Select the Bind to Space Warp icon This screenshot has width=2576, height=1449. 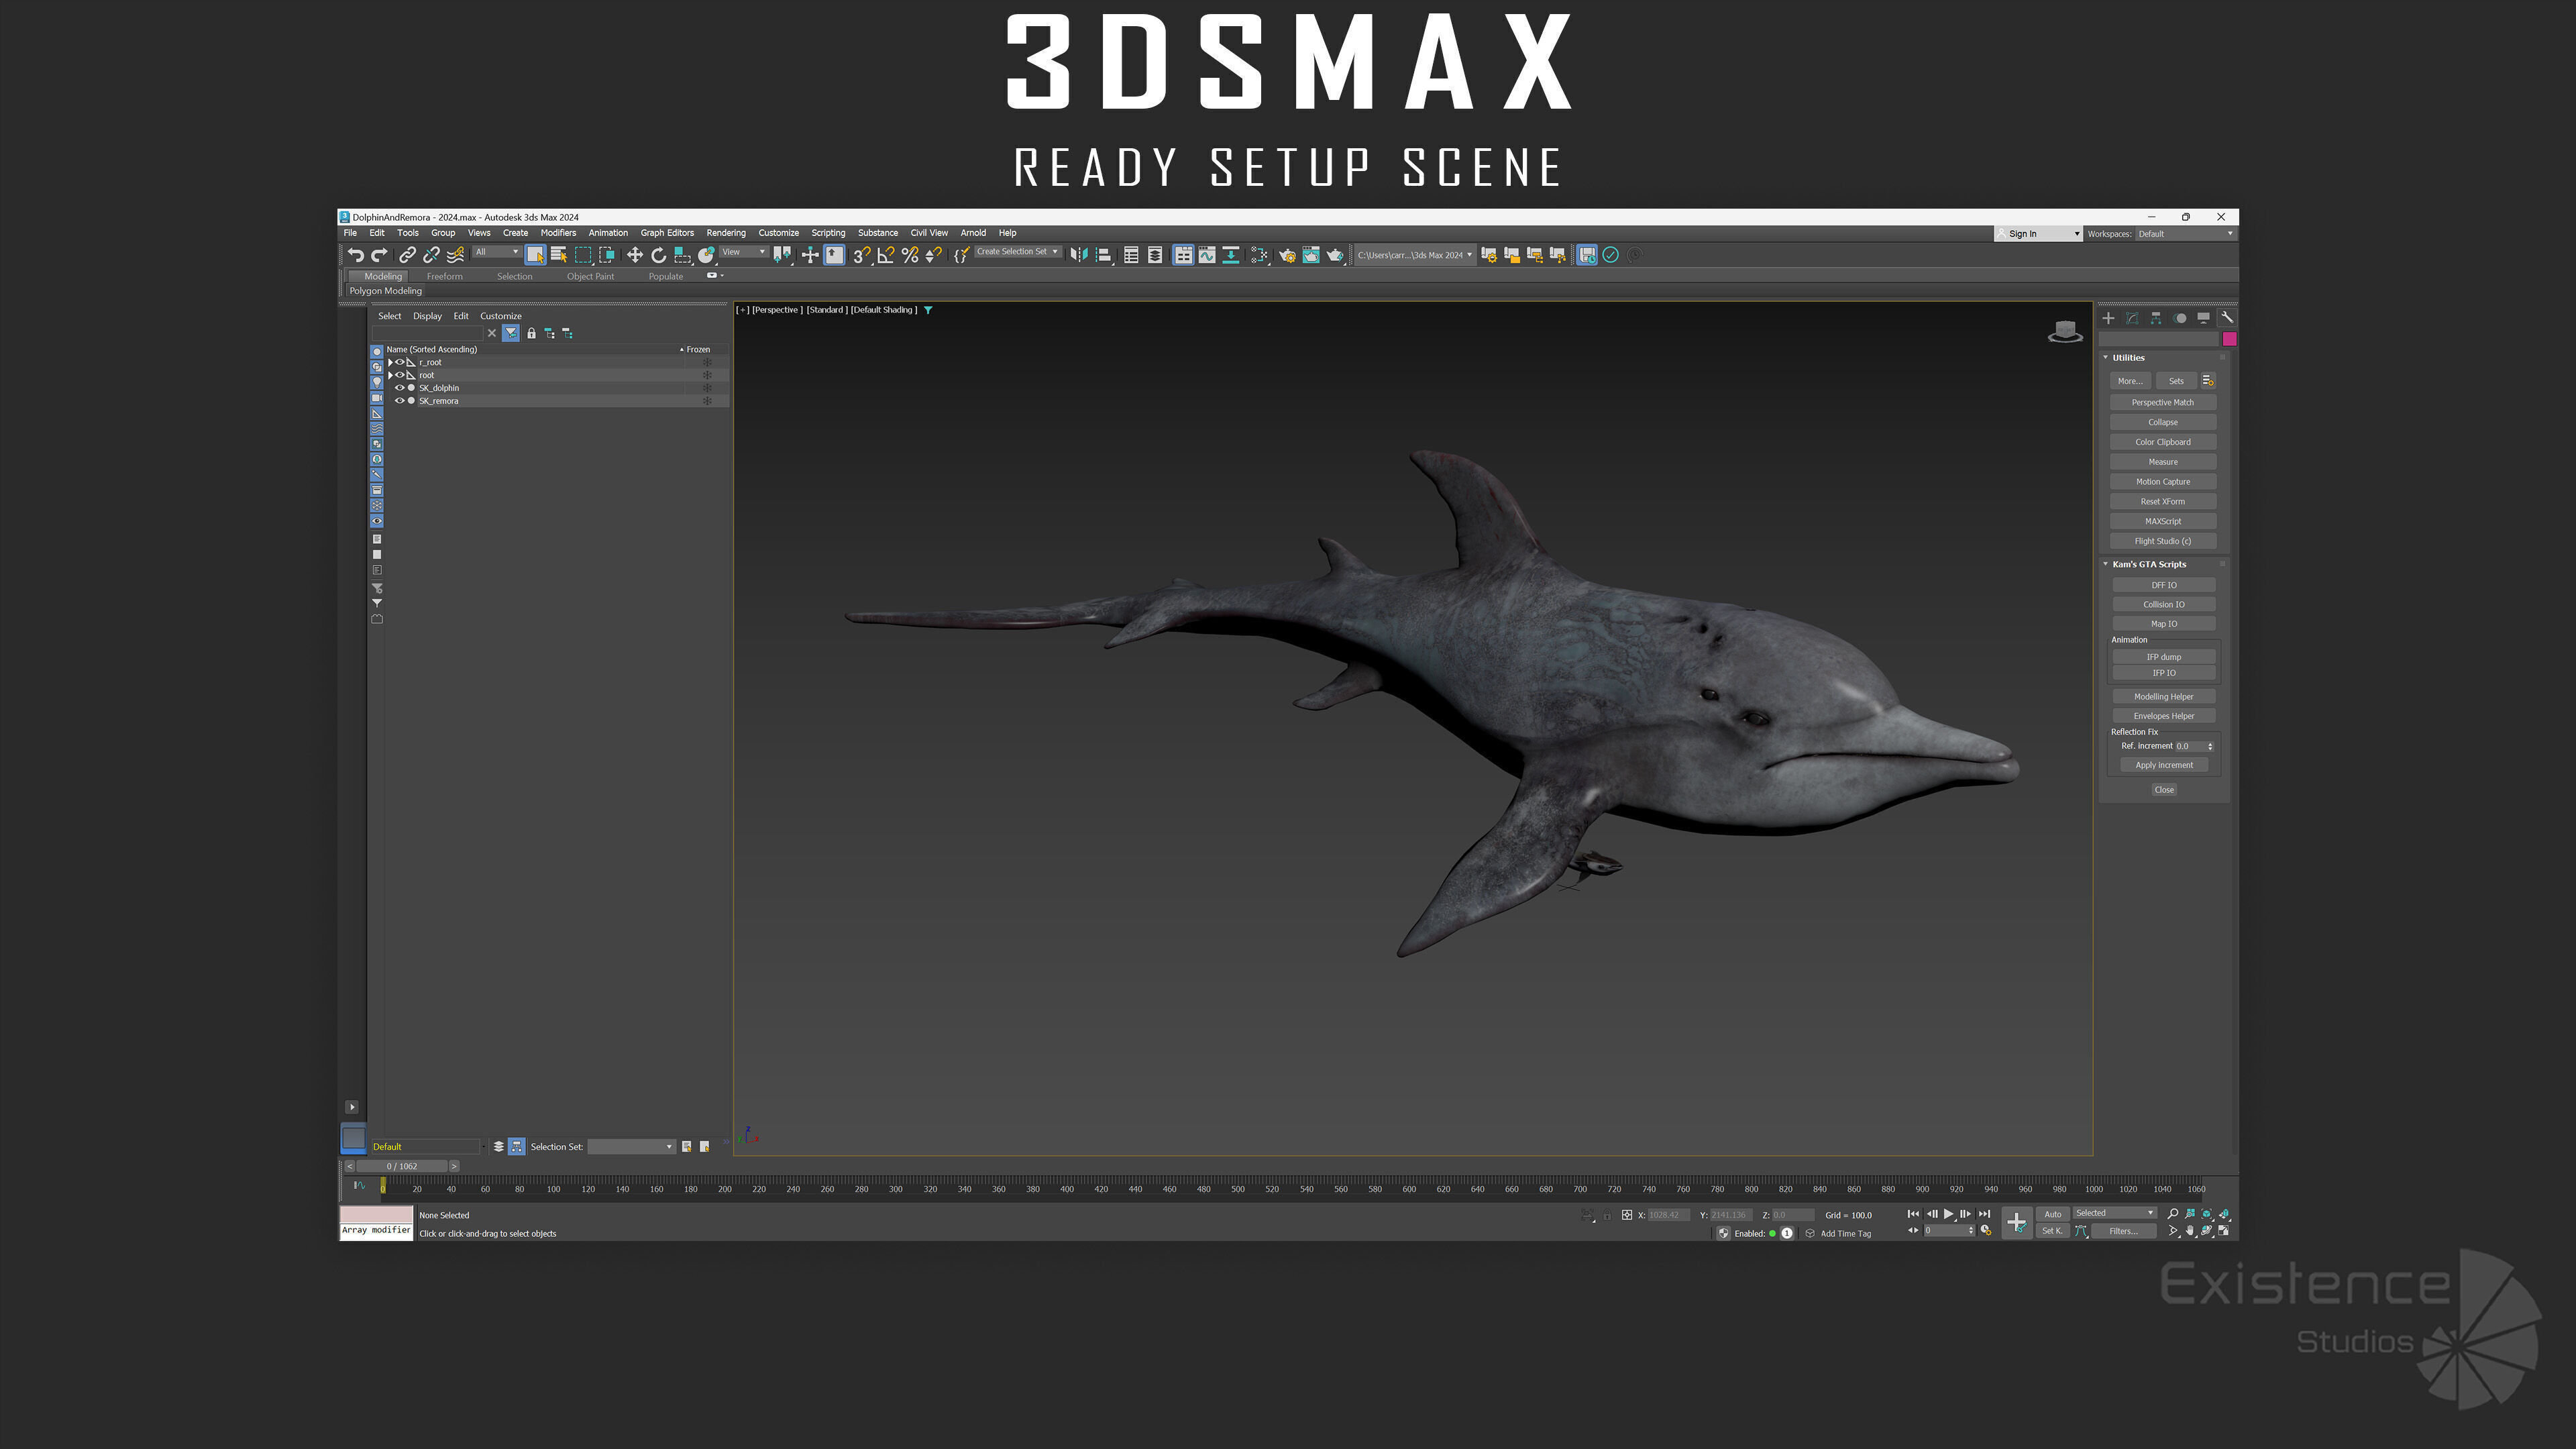point(455,255)
